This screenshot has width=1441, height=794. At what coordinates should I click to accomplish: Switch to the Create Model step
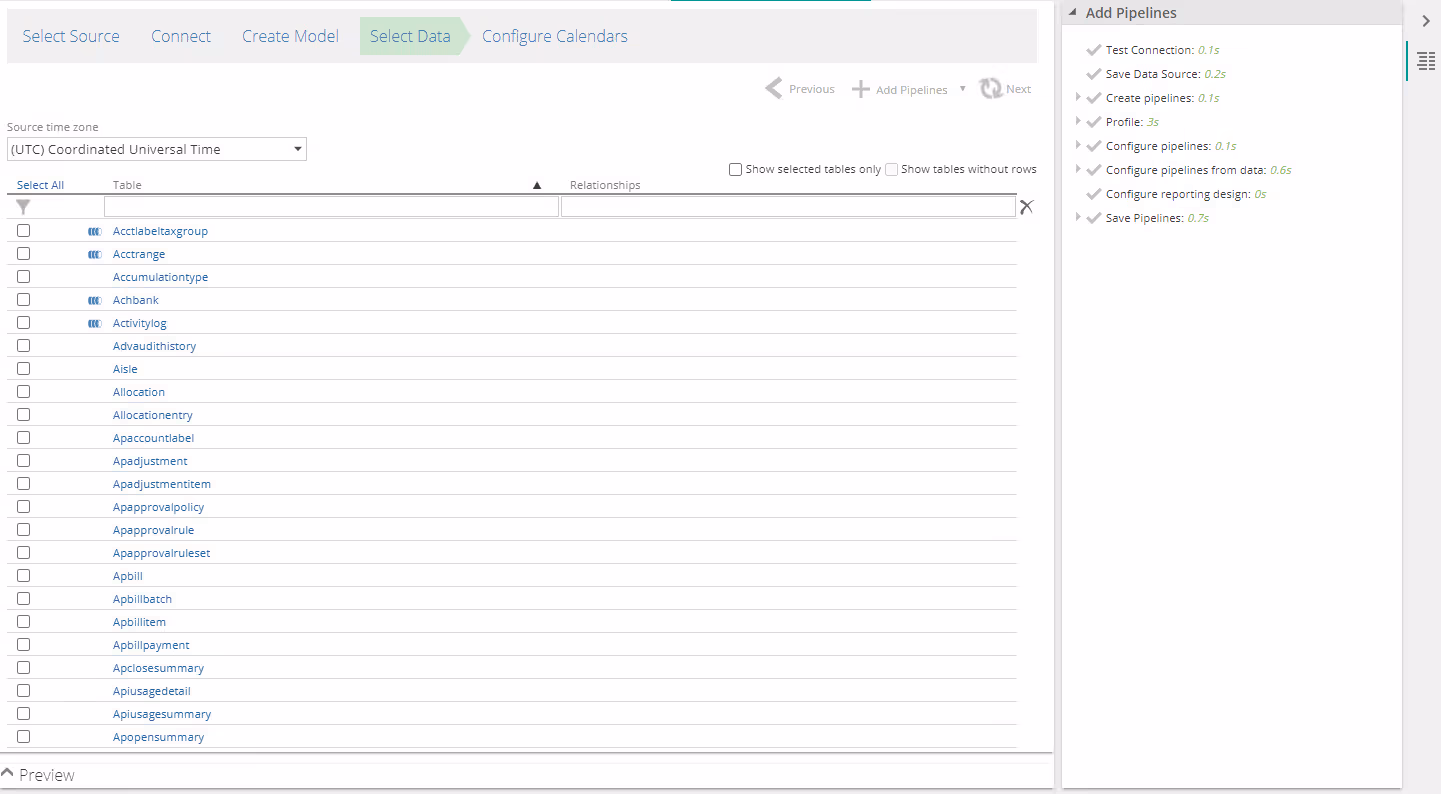click(x=290, y=37)
